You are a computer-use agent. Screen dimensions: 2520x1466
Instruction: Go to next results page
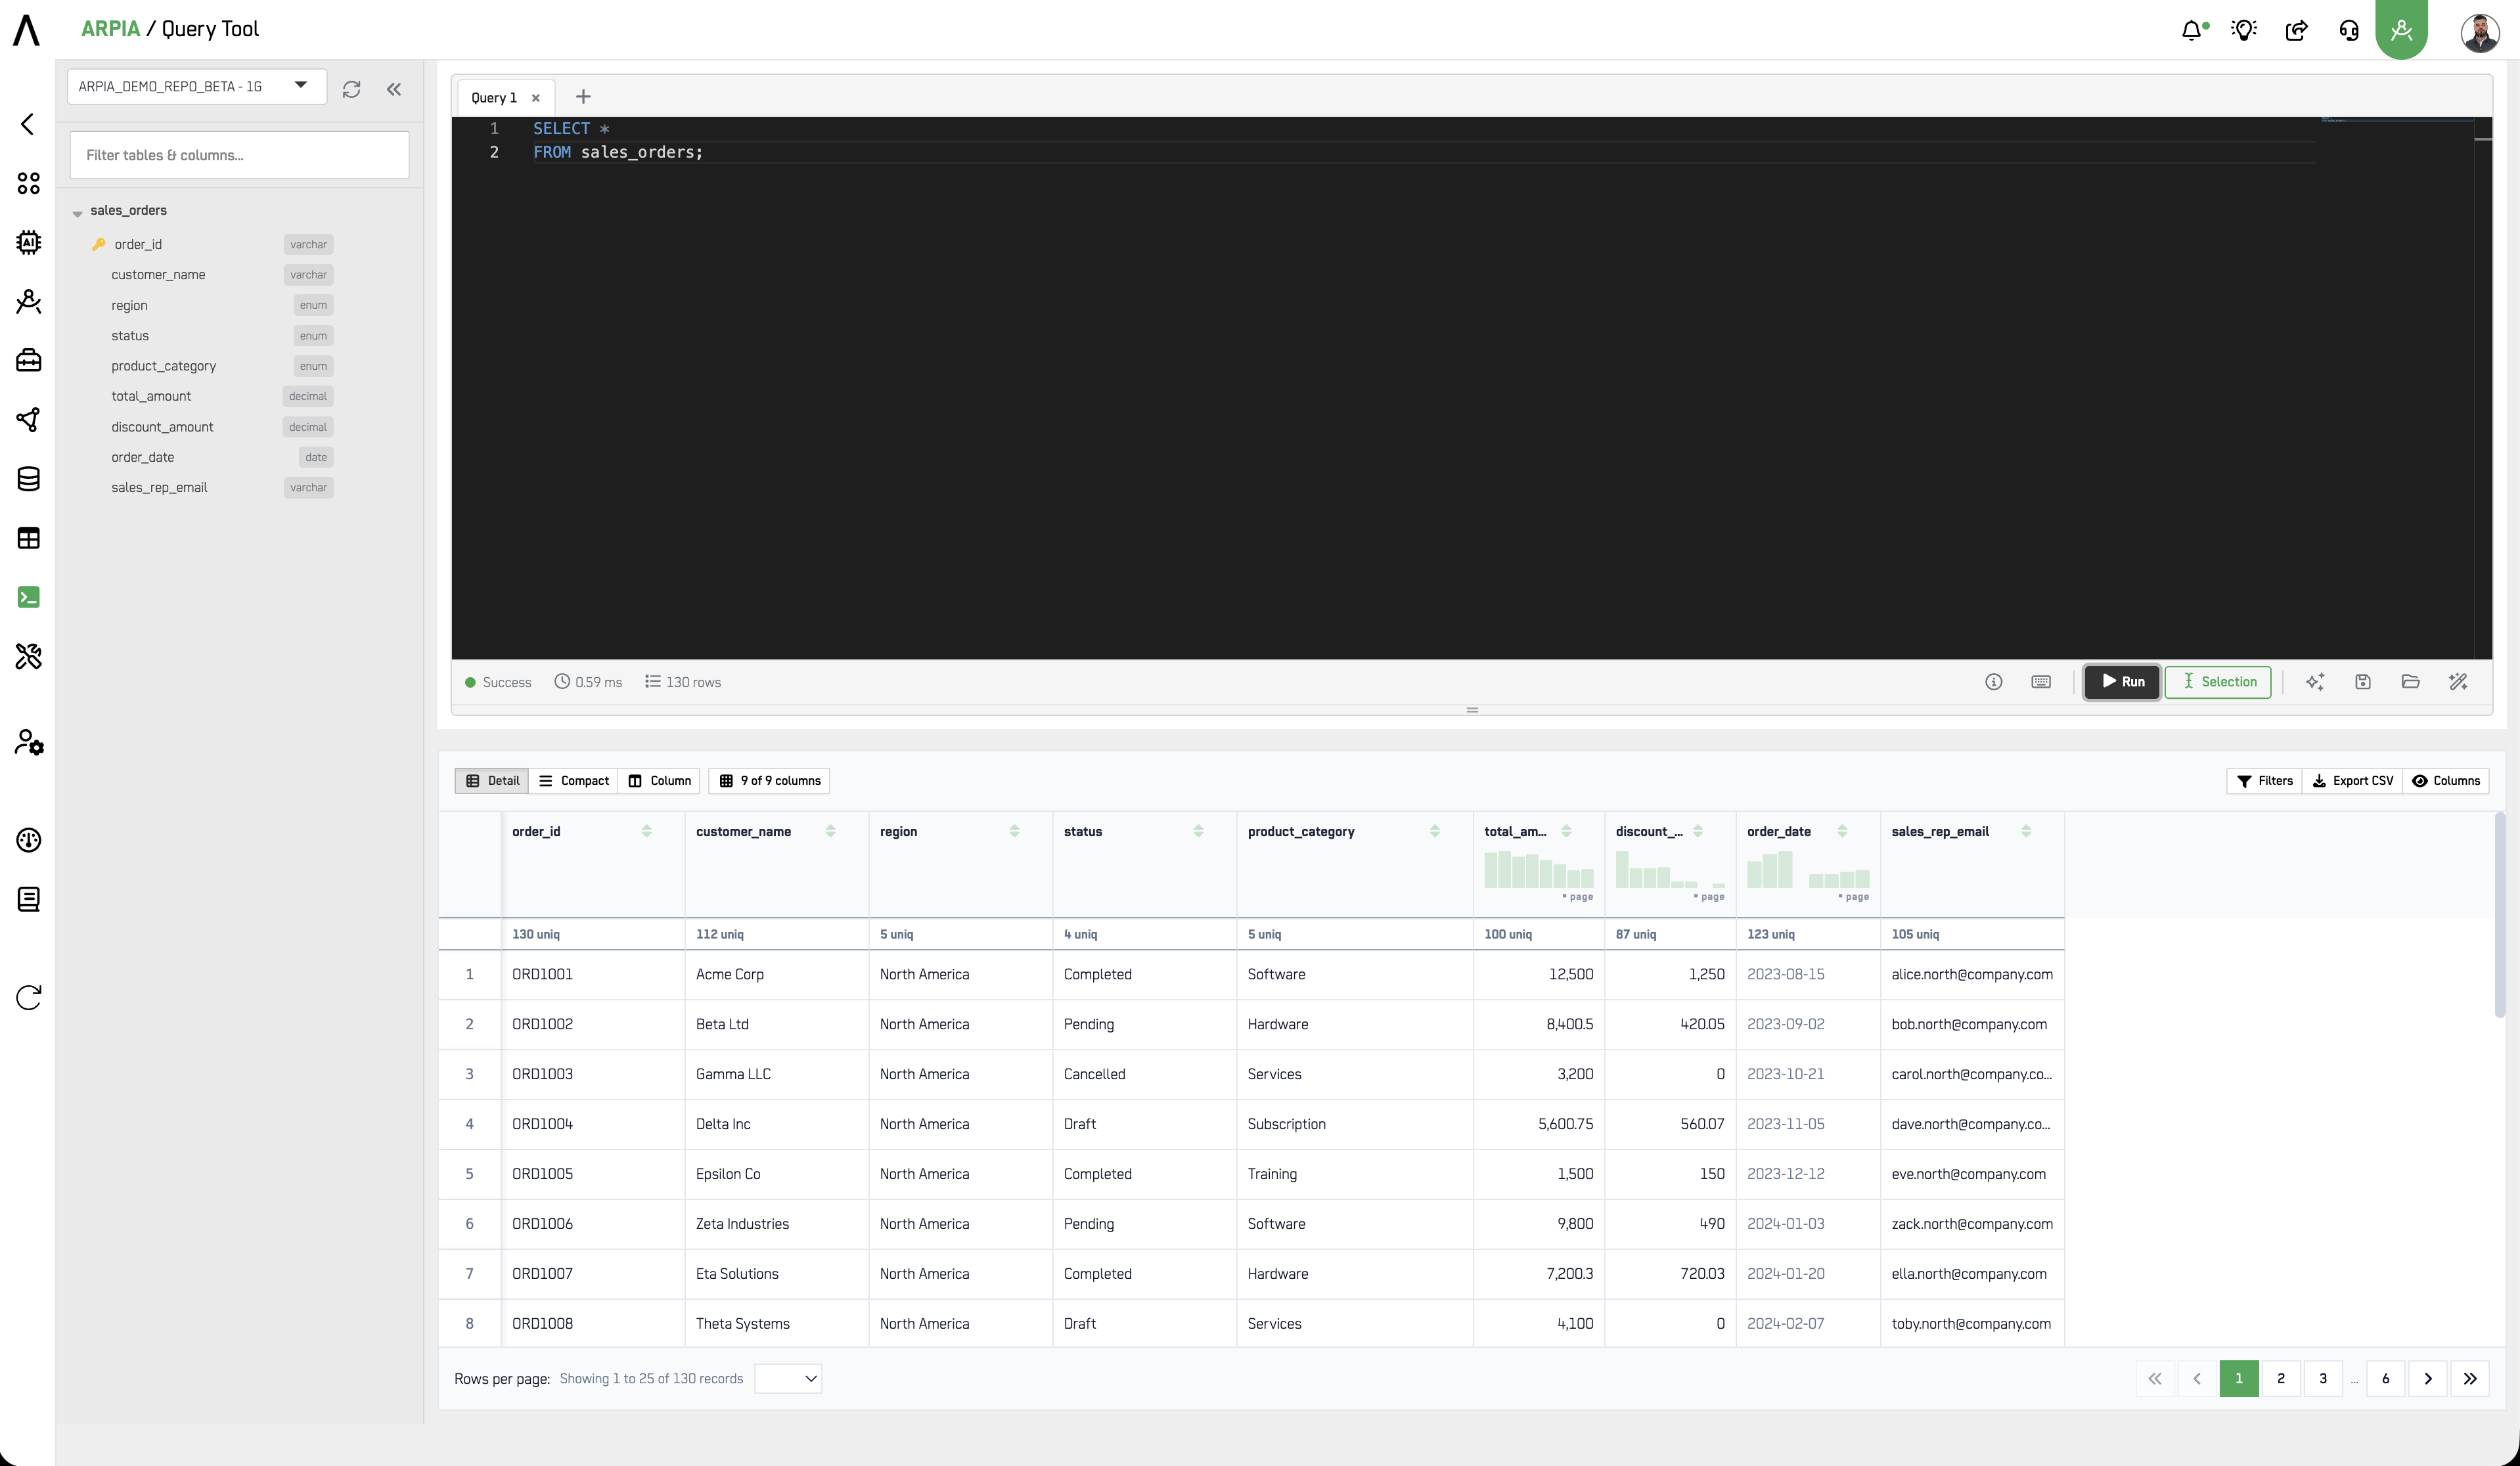pyautogui.click(x=2428, y=1379)
